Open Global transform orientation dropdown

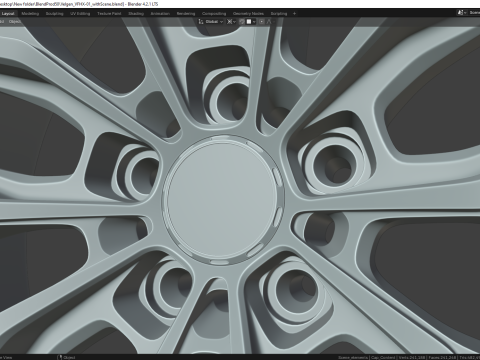pyautogui.click(x=211, y=22)
